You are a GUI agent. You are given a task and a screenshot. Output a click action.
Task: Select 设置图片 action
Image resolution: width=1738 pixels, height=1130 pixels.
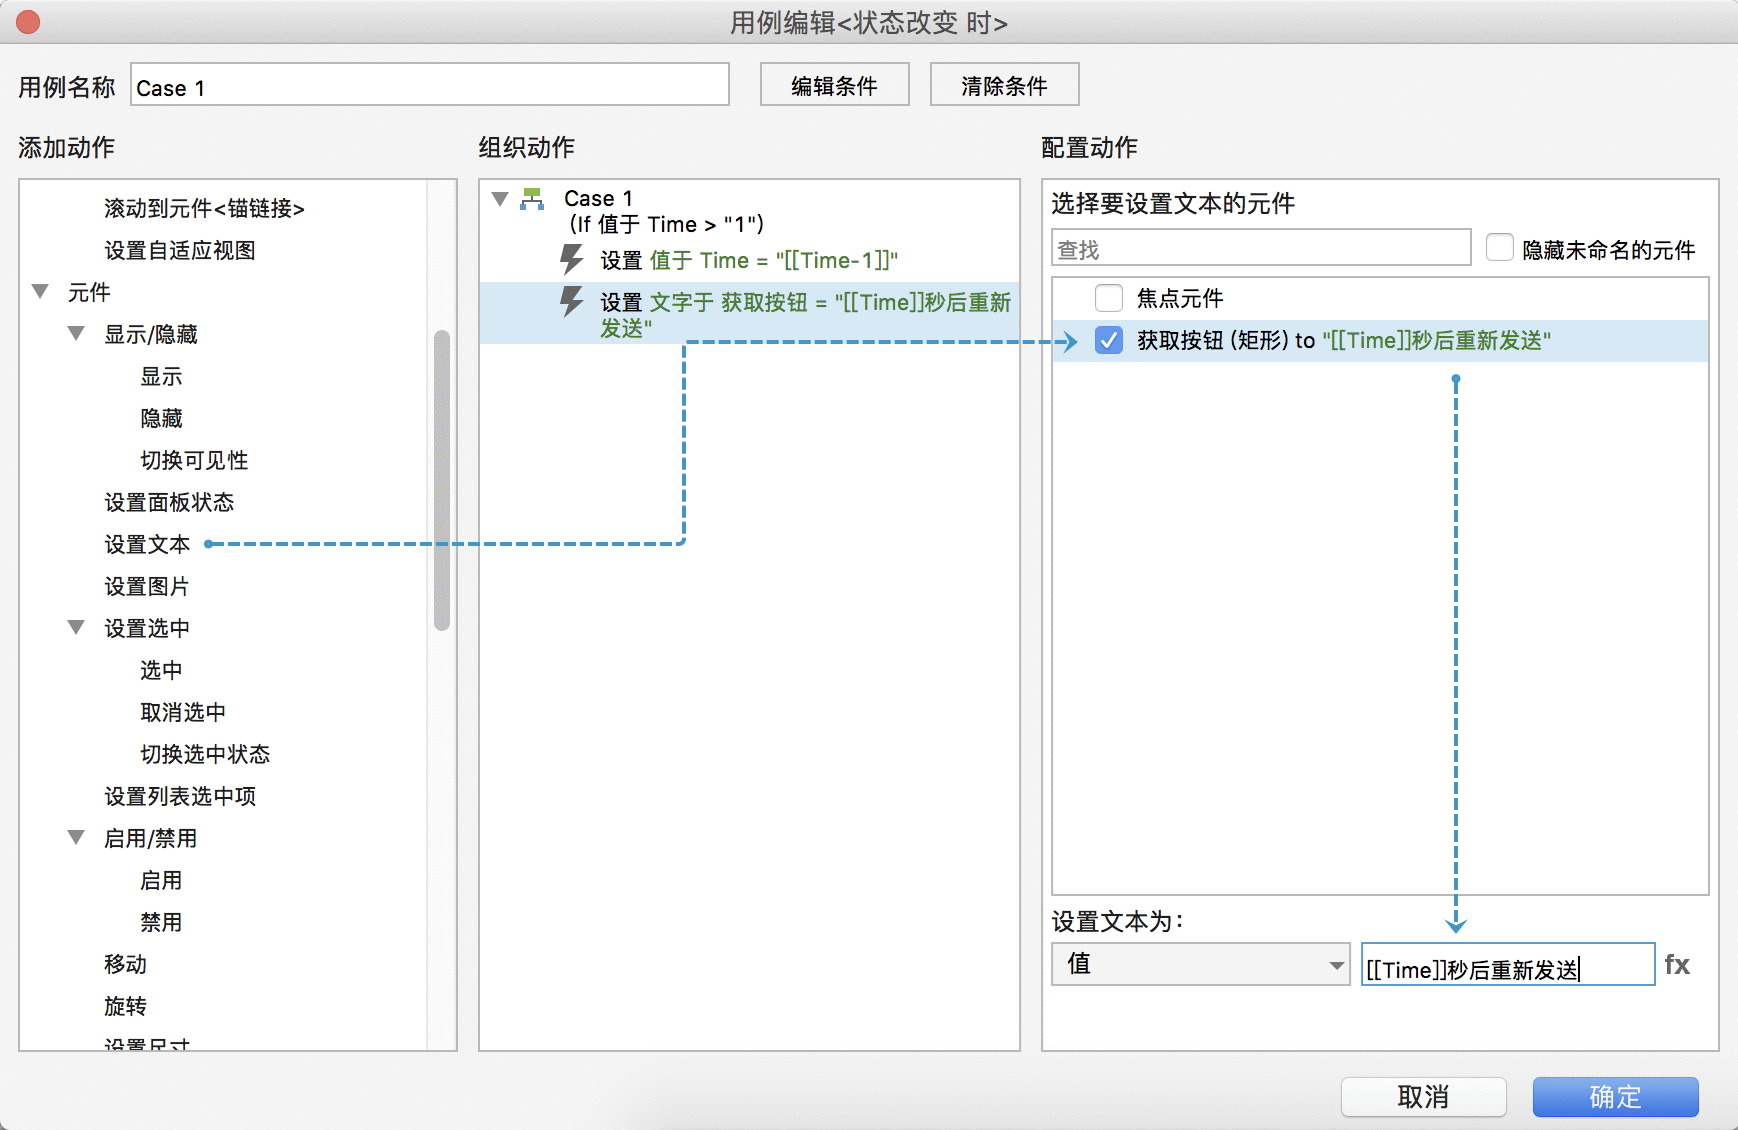[147, 586]
